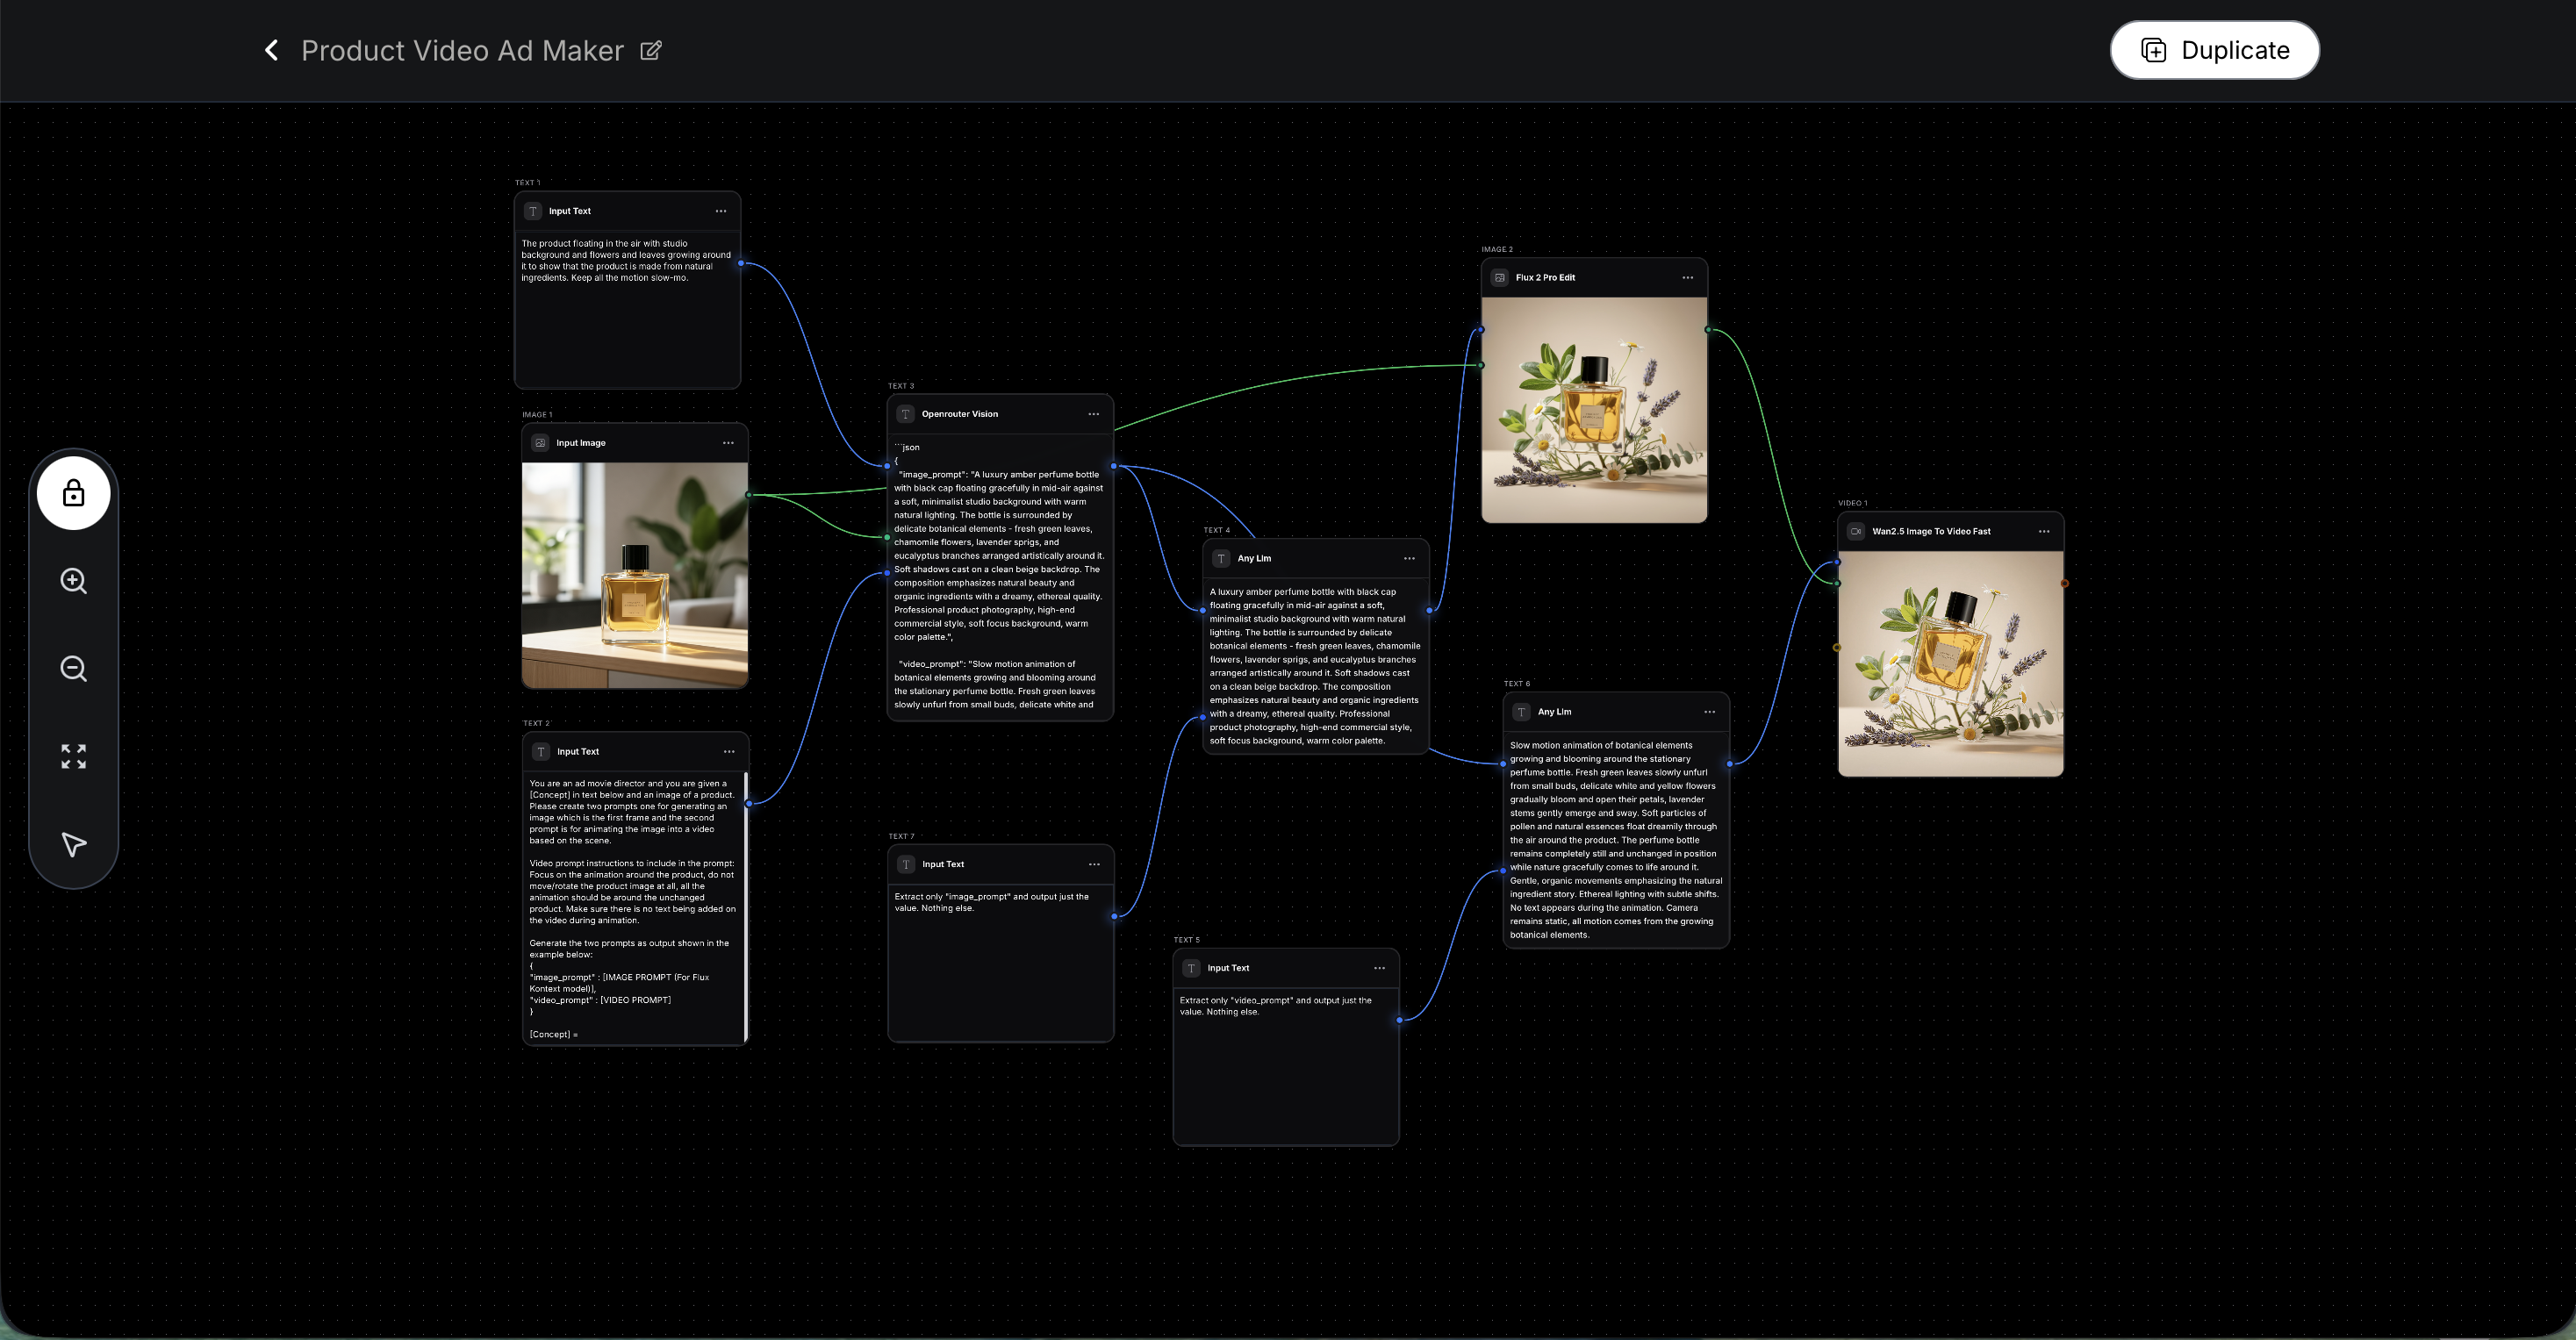The width and height of the screenshot is (2576, 1340).
Task: Fit canvas to view
Action: pyautogui.click(x=73, y=756)
